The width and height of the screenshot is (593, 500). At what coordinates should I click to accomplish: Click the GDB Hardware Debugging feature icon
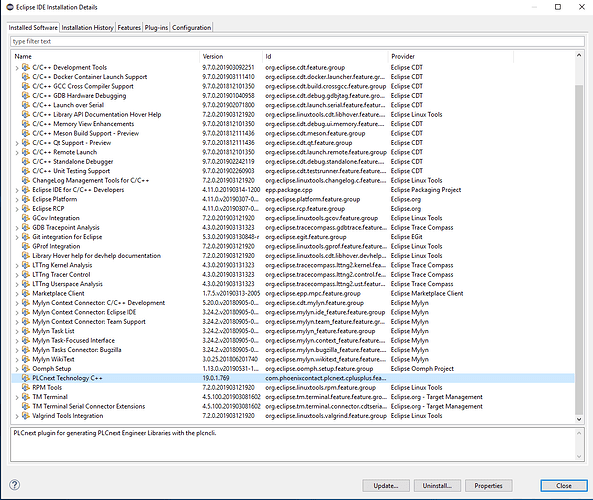(x=26, y=96)
